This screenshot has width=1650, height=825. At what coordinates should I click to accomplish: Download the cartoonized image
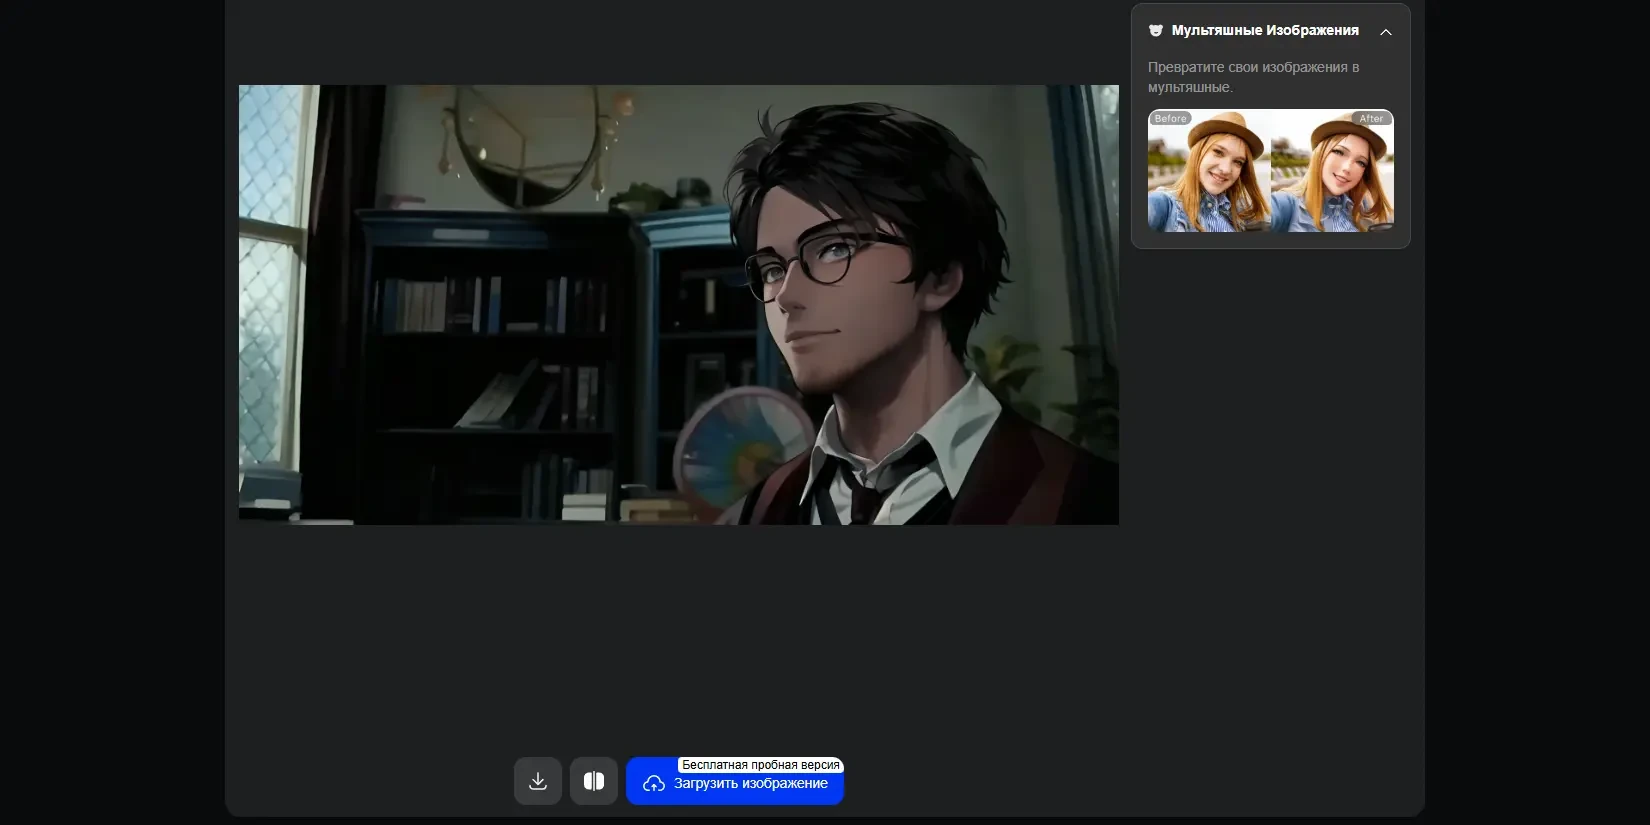click(538, 781)
